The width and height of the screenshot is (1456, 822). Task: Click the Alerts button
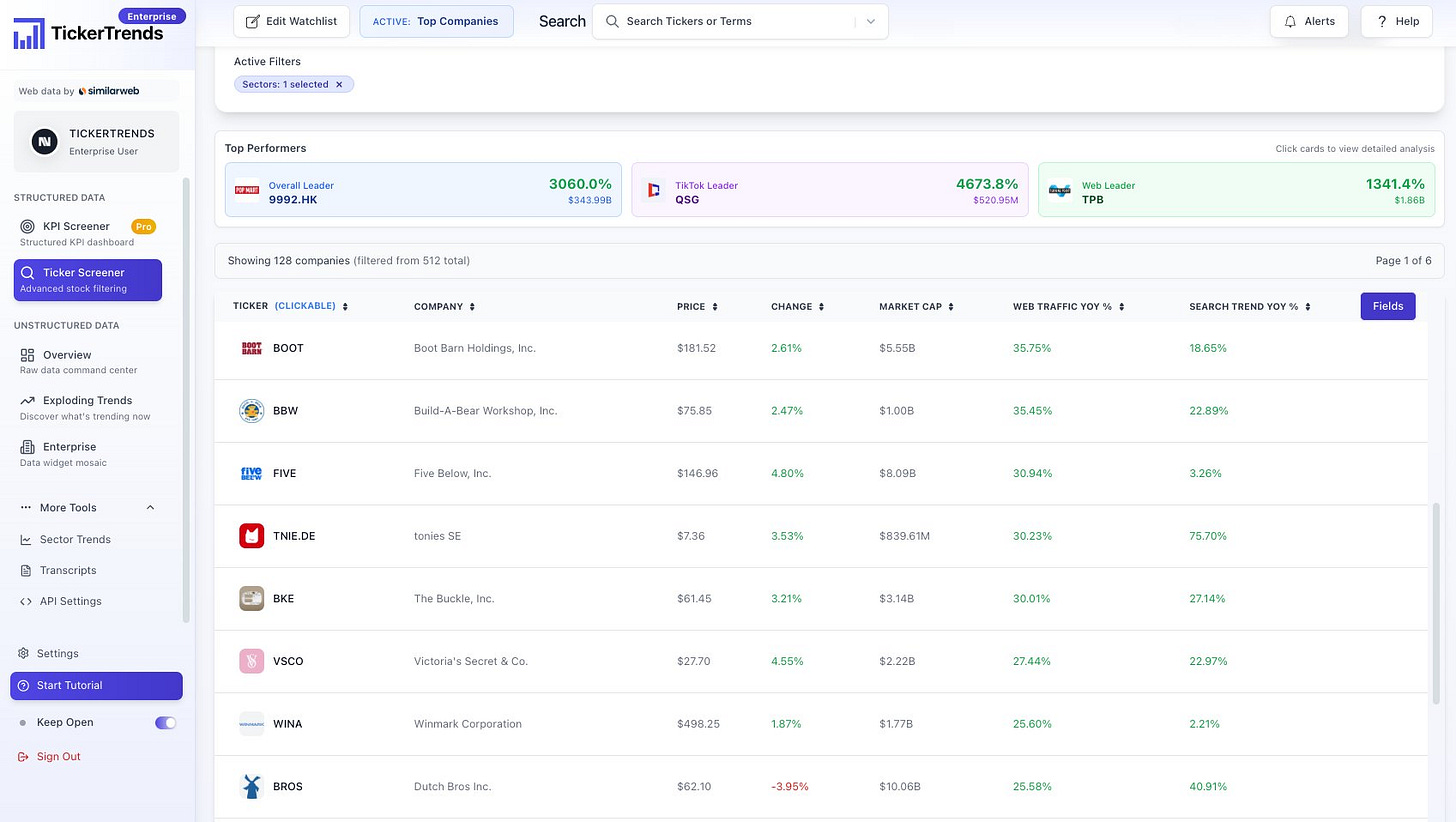pos(1309,21)
